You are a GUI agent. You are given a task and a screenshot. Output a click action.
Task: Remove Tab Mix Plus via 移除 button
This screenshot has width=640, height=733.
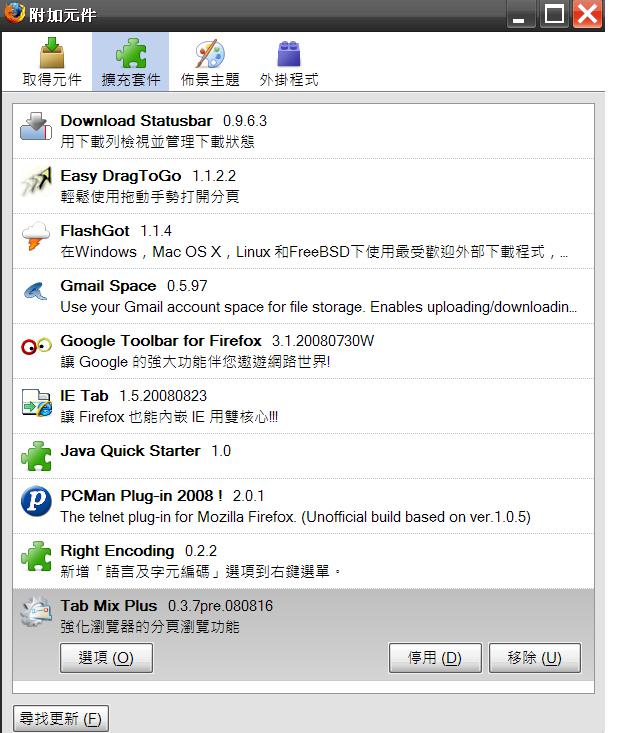point(535,658)
